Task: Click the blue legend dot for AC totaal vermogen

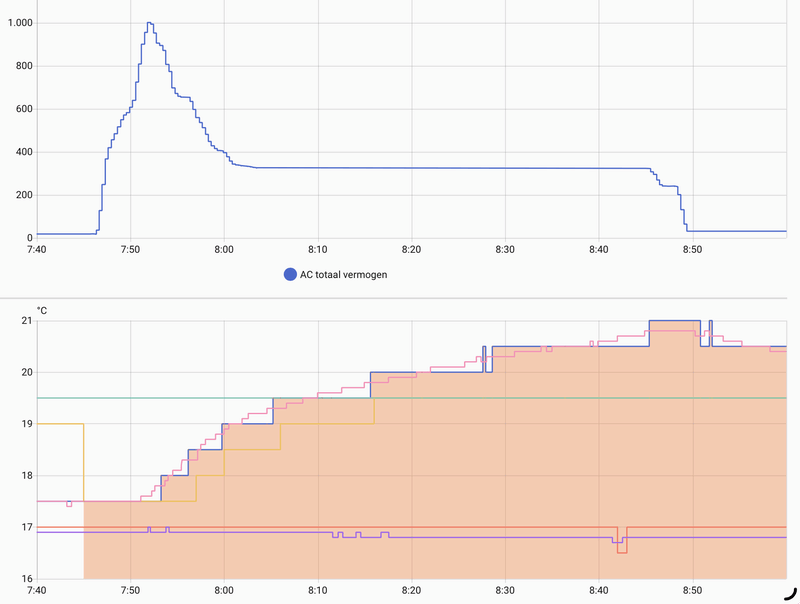Action: tap(288, 274)
